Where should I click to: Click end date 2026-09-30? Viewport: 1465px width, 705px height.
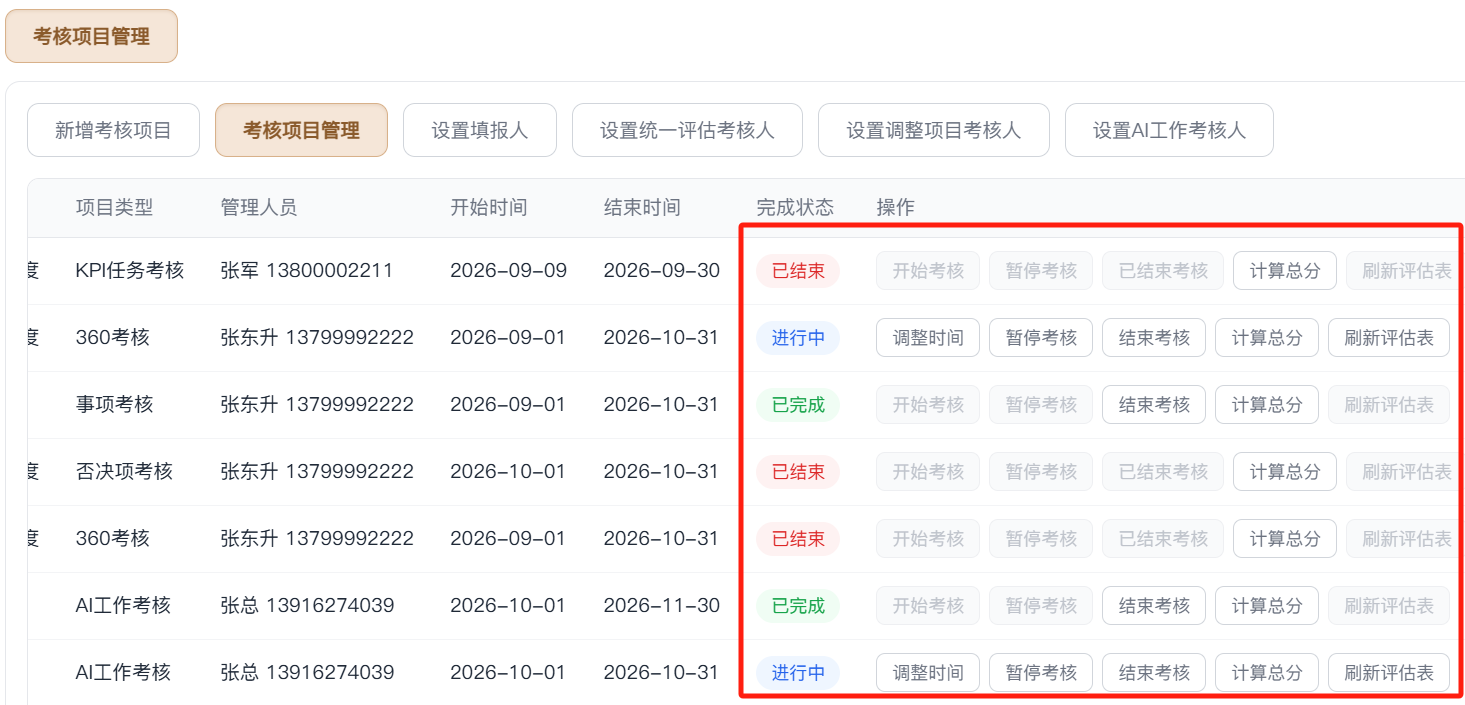coord(661,270)
